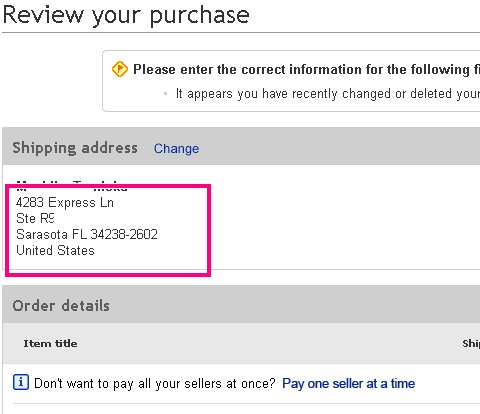The width and height of the screenshot is (480, 414).
Task: Click the Don't want to pay all sellers text
Action: point(155,384)
